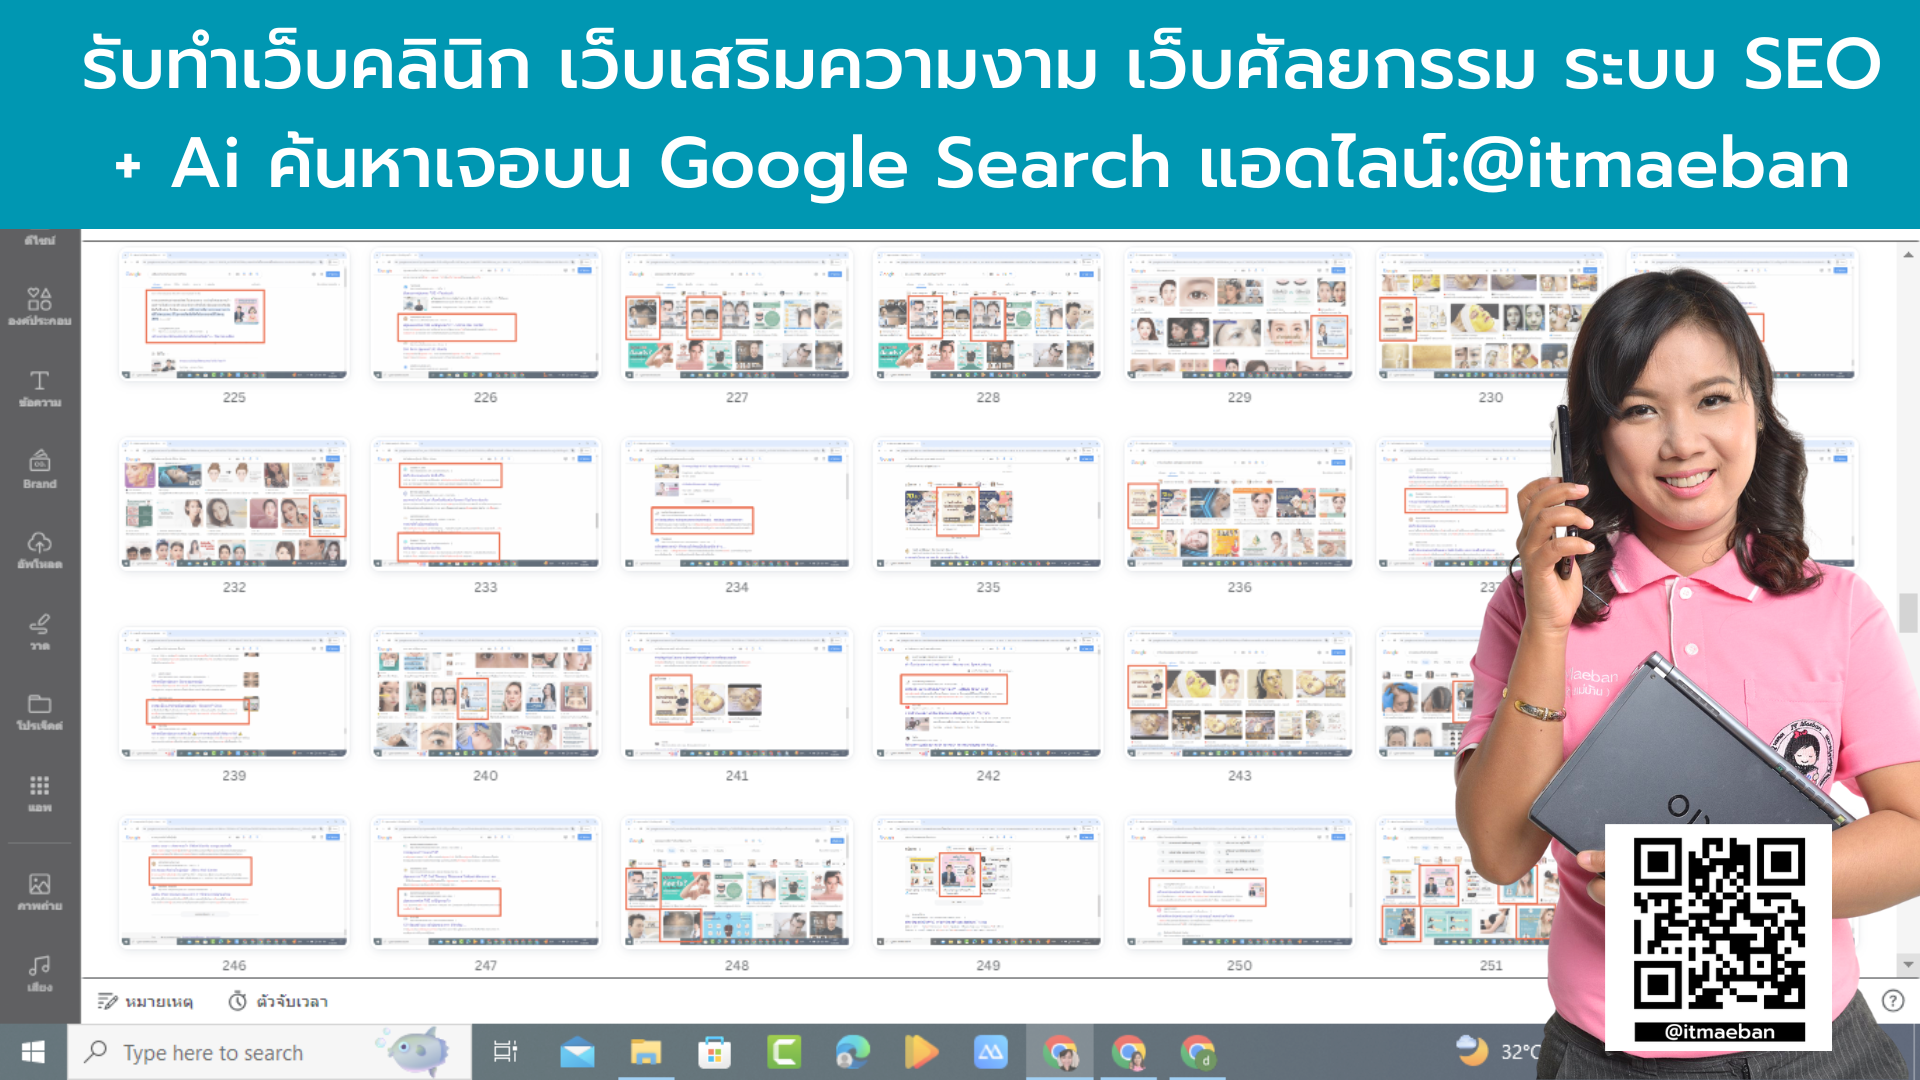Launch Google Chrome from the taskbar
Screen dimensions: 1920x1080
pyautogui.click(x=1060, y=1052)
